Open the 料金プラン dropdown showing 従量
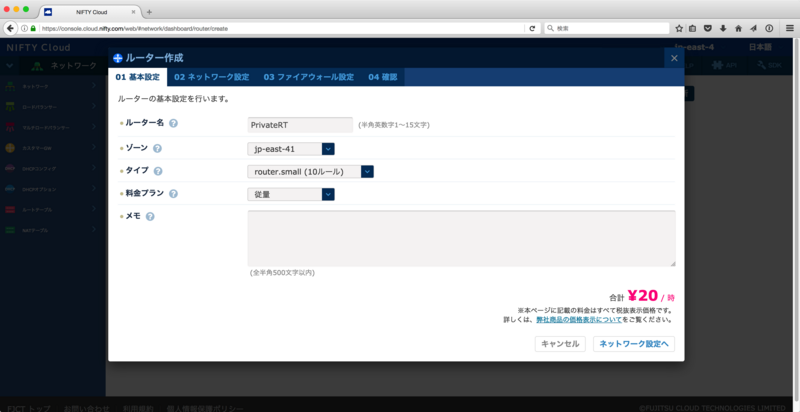The height and width of the screenshot is (412, 800). pyautogui.click(x=291, y=194)
